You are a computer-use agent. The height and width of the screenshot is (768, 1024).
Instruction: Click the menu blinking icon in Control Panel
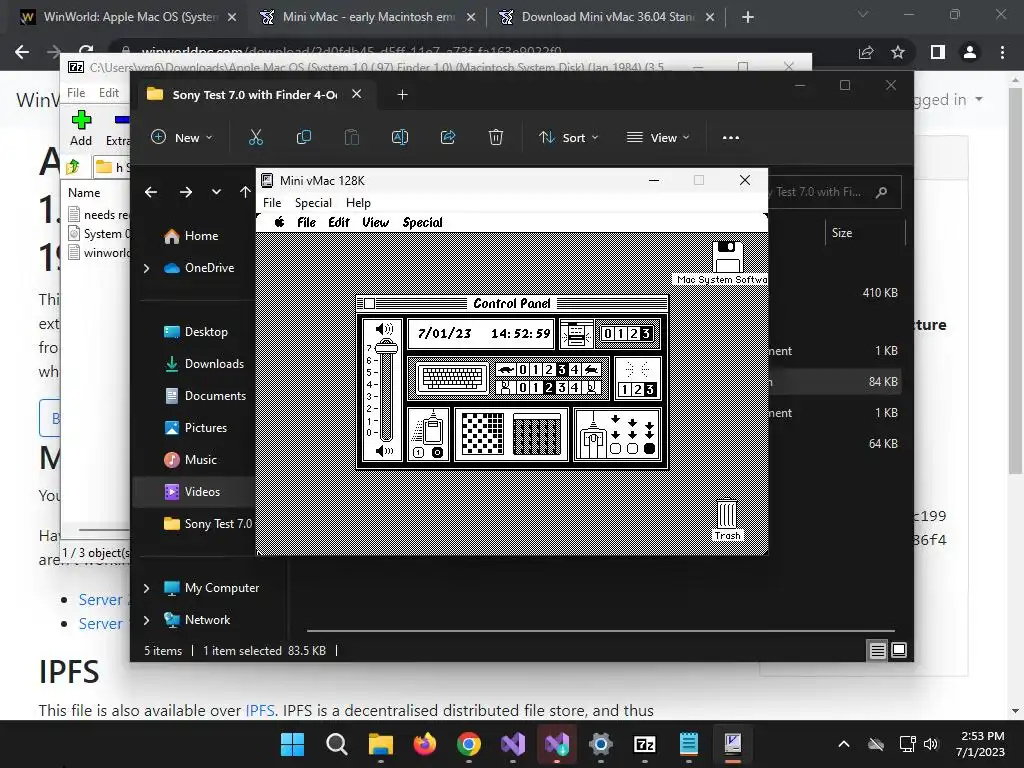576,334
